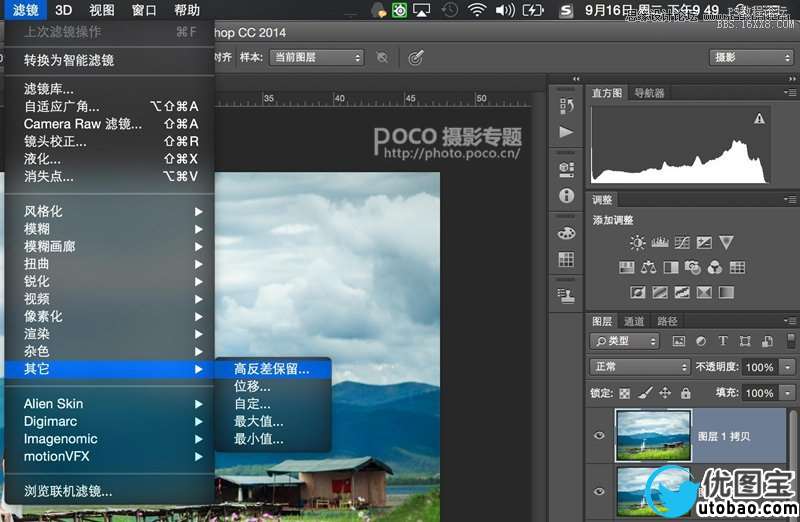Toggle lock all padlock icon
Screen dimensions: 800x522
click(x=686, y=393)
